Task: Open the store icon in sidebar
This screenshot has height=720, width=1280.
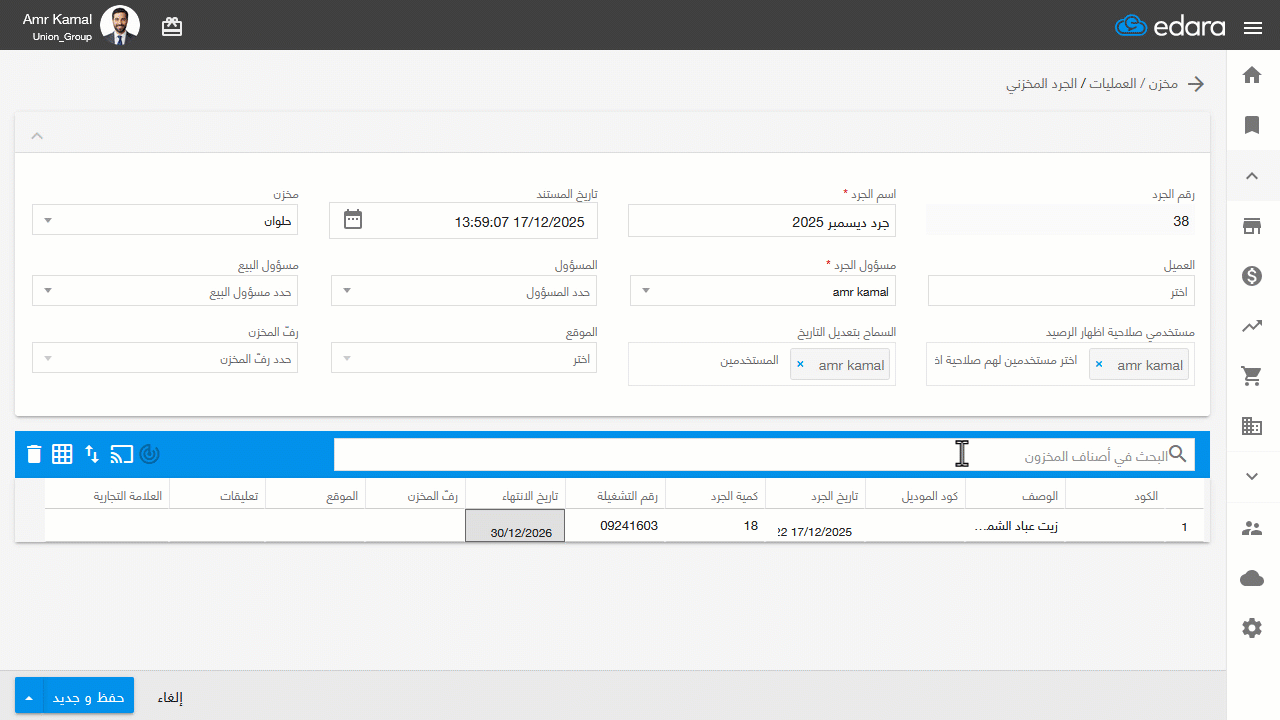Action: [1252, 226]
